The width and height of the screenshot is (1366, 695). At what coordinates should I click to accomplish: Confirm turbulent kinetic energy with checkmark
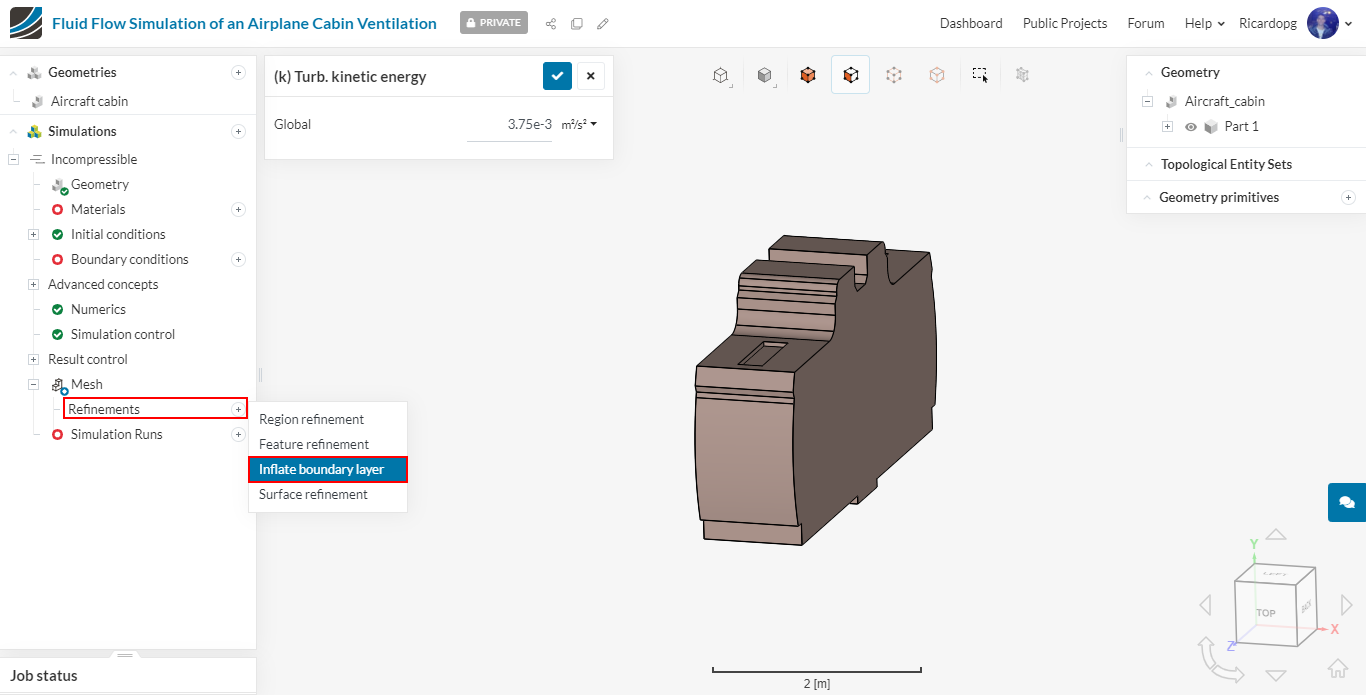pyautogui.click(x=557, y=76)
